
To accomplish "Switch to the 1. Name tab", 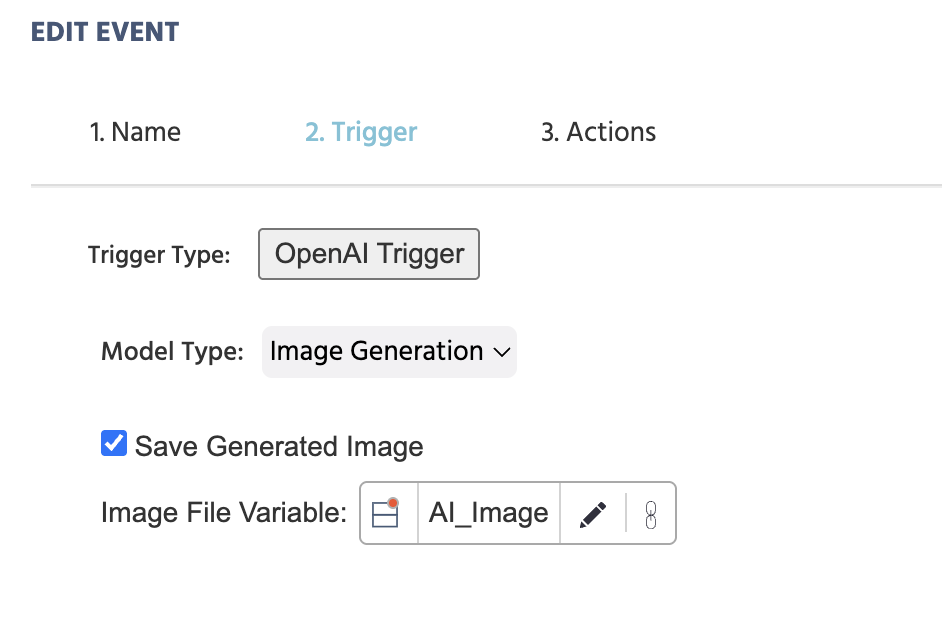I will (136, 131).
